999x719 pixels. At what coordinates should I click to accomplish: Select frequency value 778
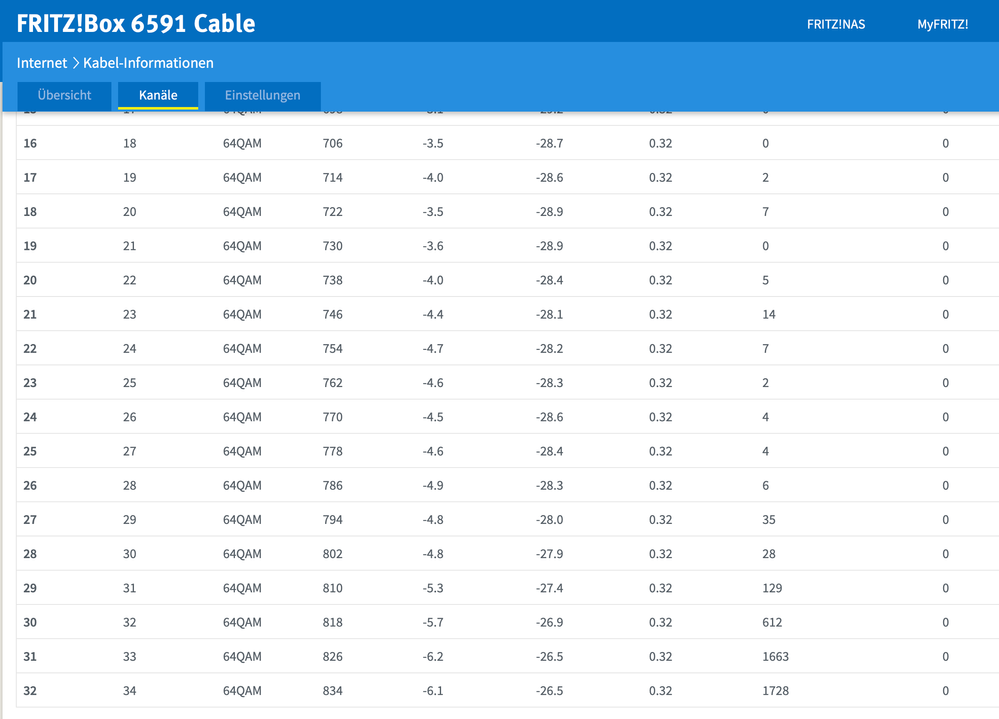[333, 452]
